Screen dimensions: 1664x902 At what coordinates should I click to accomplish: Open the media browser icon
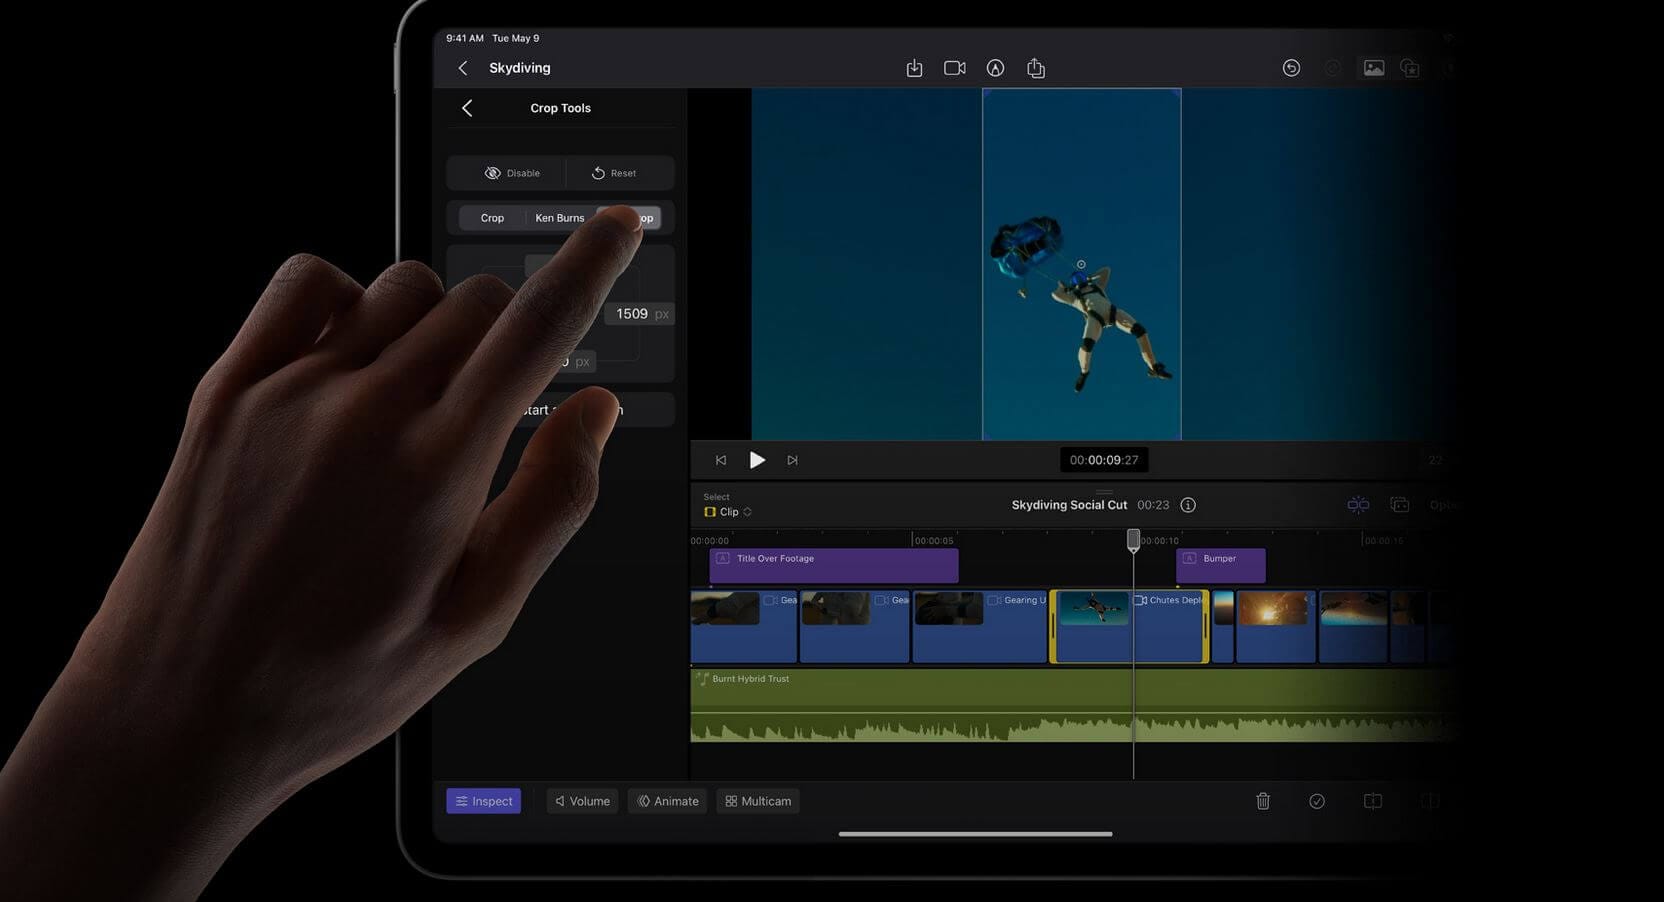(1374, 67)
